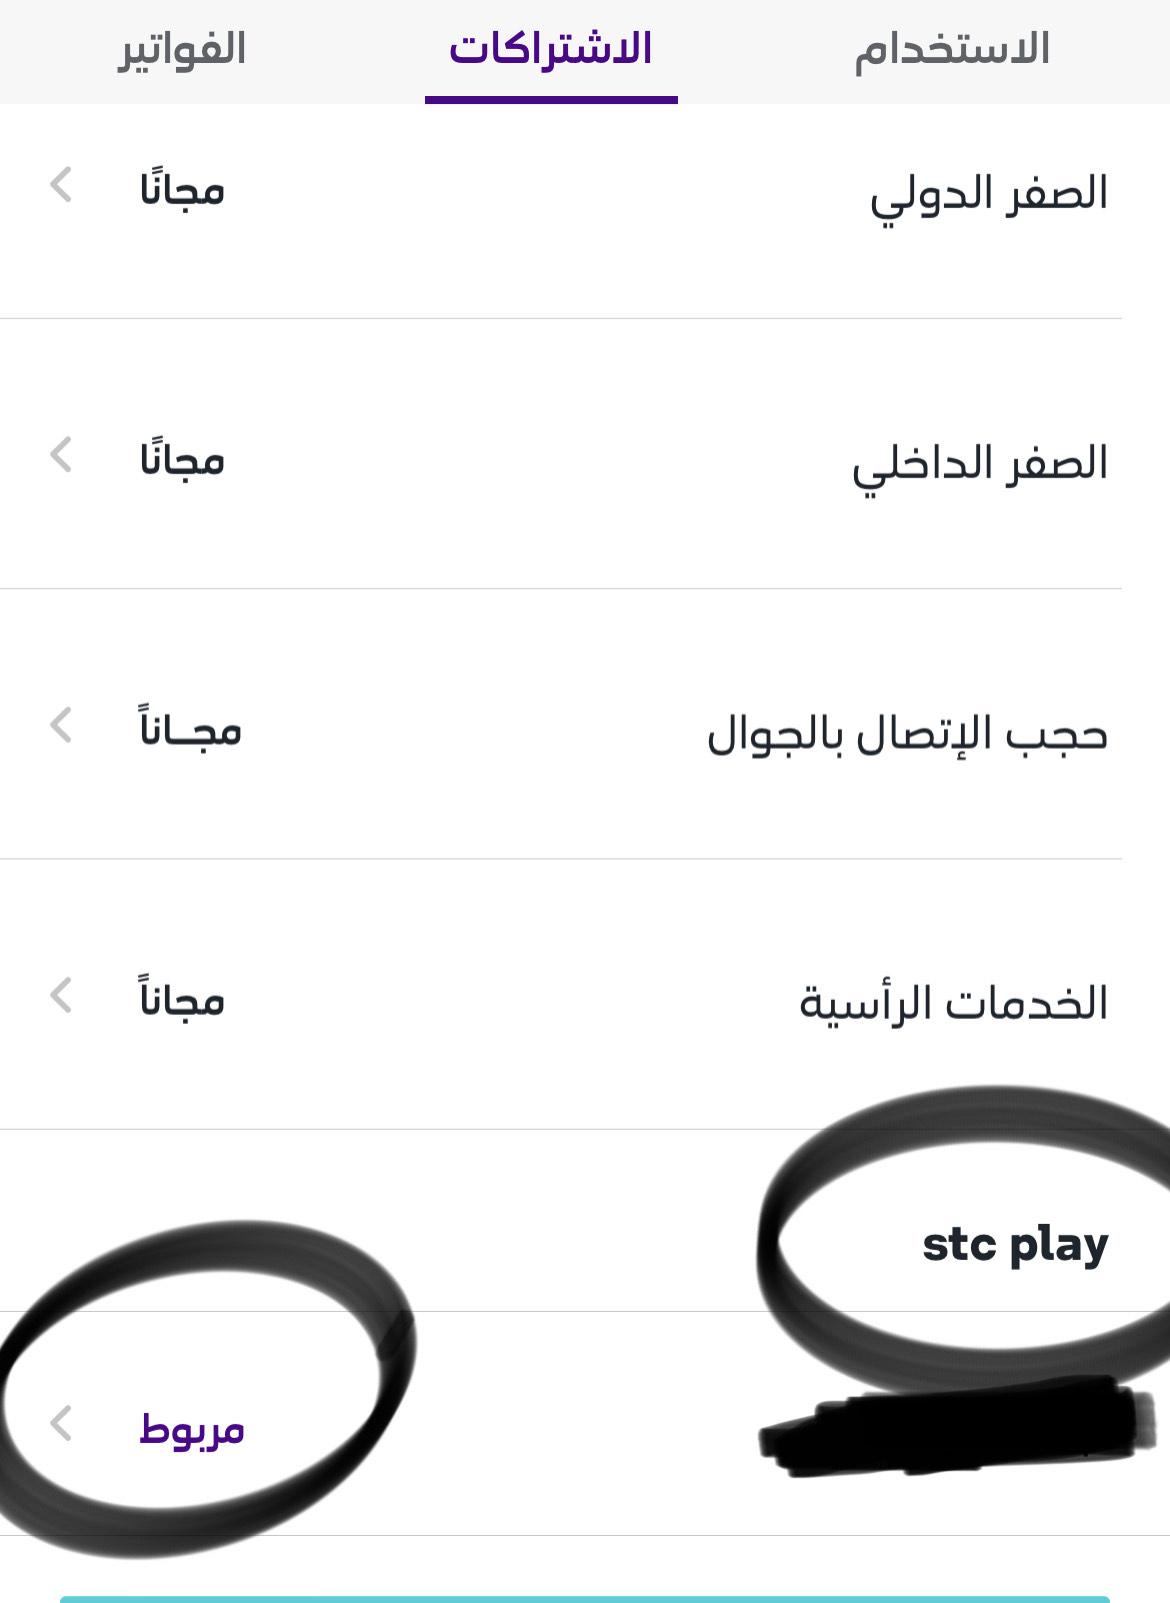Tap the teal bar at the bottom
Viewport: 1170px width, 1603px height.
click(x=585, y=1598)
